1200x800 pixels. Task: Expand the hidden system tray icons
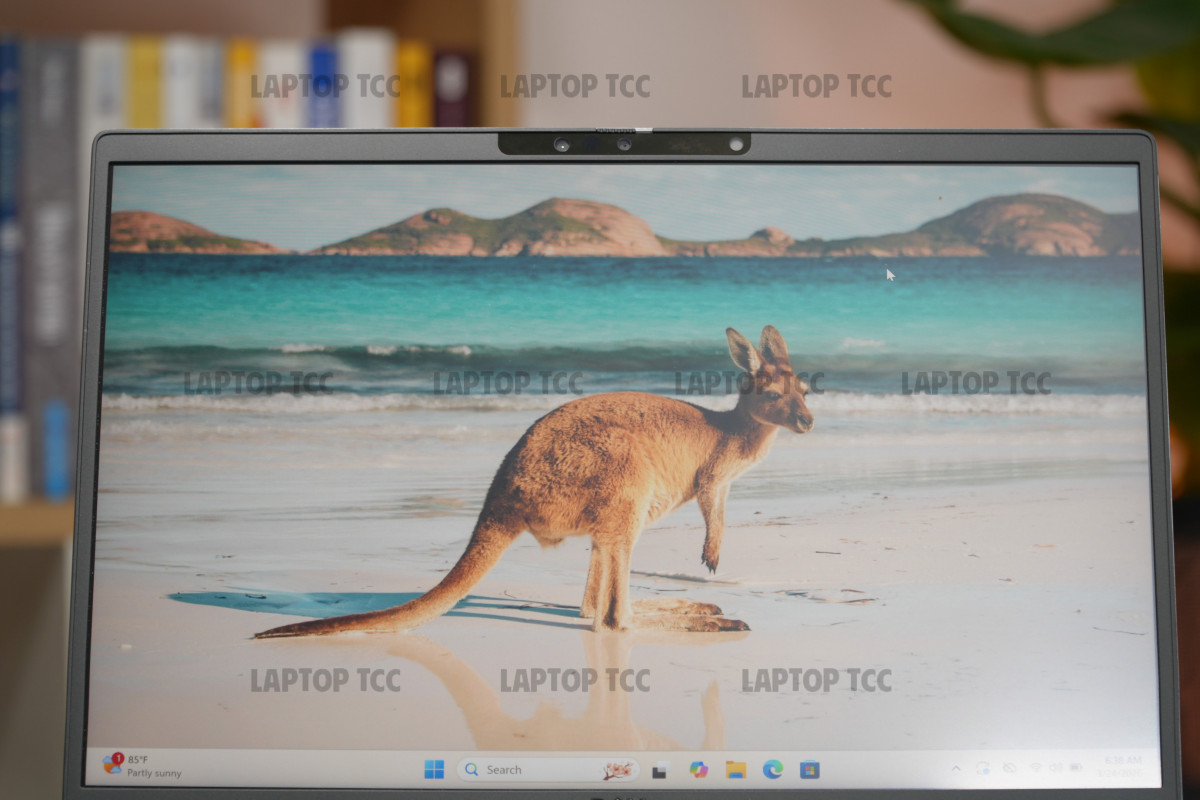pos(955,768)
